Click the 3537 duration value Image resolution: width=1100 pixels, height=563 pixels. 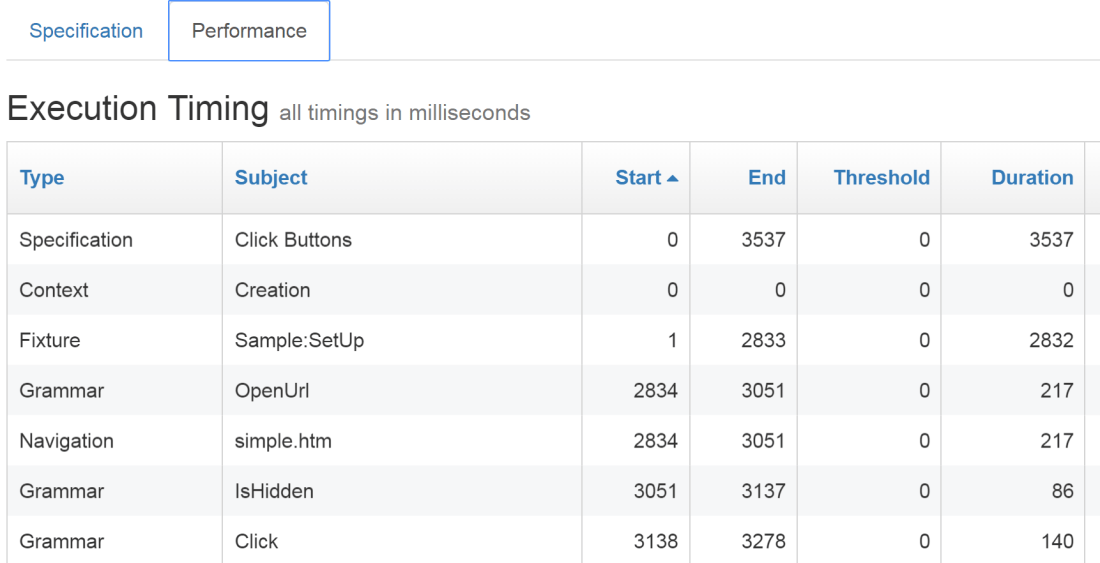pyautogui.click(x=1051, y=240)
